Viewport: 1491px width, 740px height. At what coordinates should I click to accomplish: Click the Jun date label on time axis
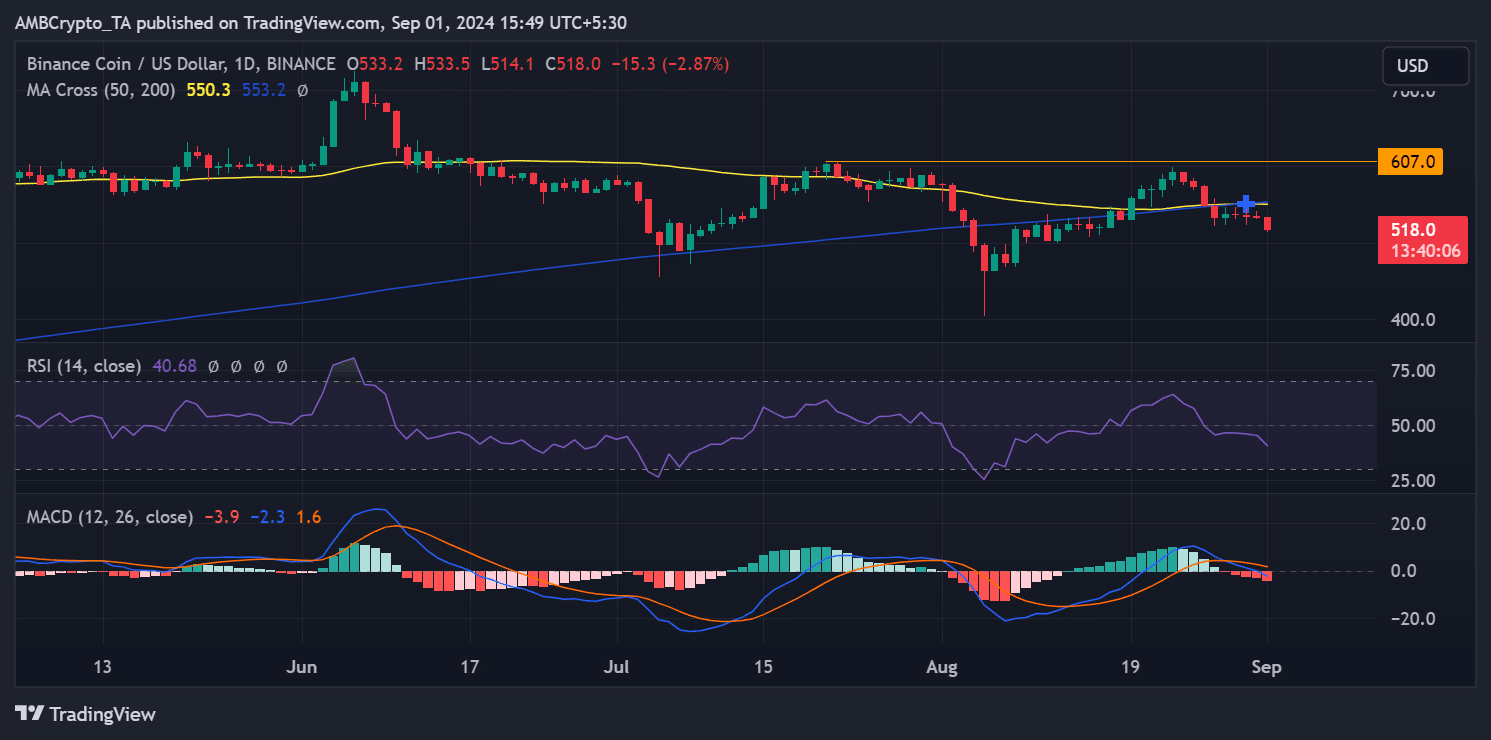pos(301,667)
